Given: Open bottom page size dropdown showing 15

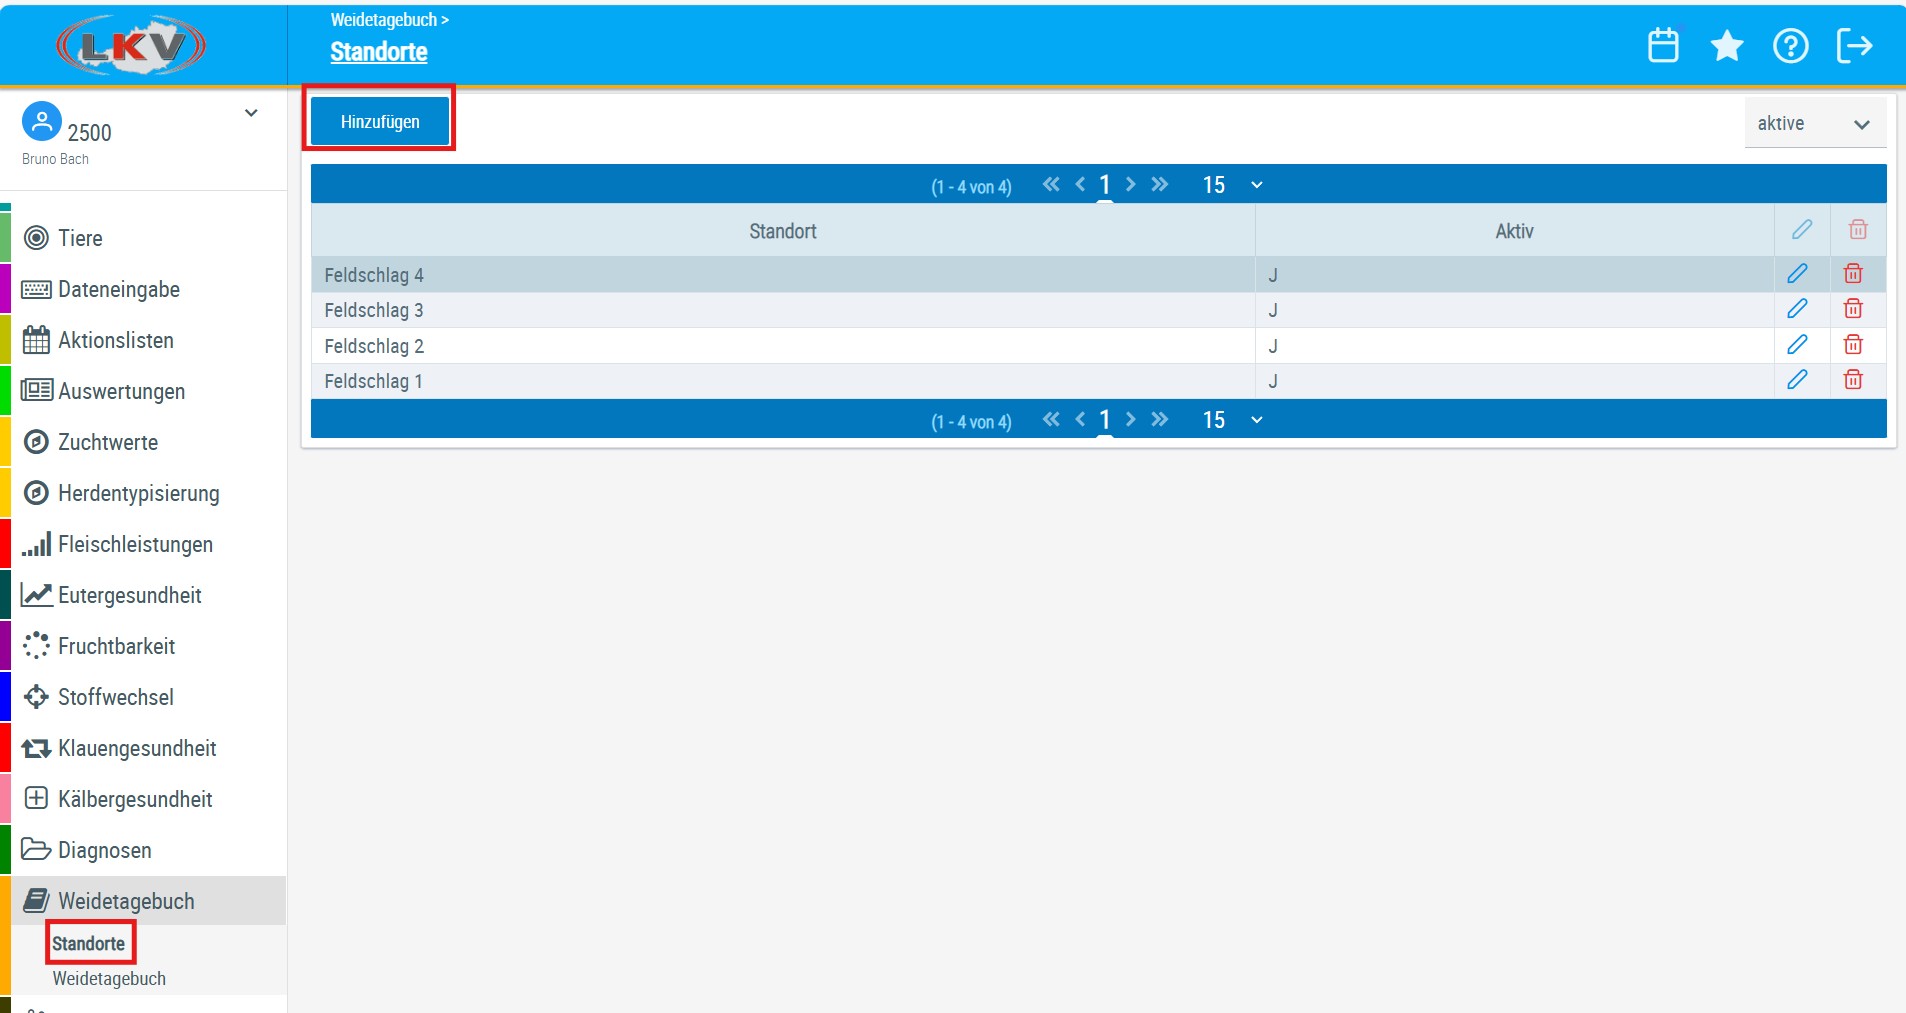Looking at the screenshot, I should [1232, 420].
